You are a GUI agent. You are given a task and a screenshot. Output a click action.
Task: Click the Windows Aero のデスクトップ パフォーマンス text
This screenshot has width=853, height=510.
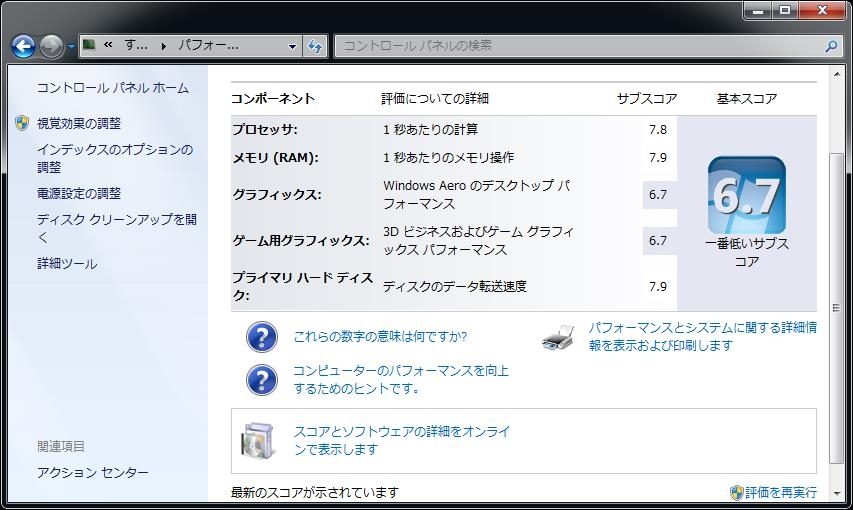click(x=477, y=195)
